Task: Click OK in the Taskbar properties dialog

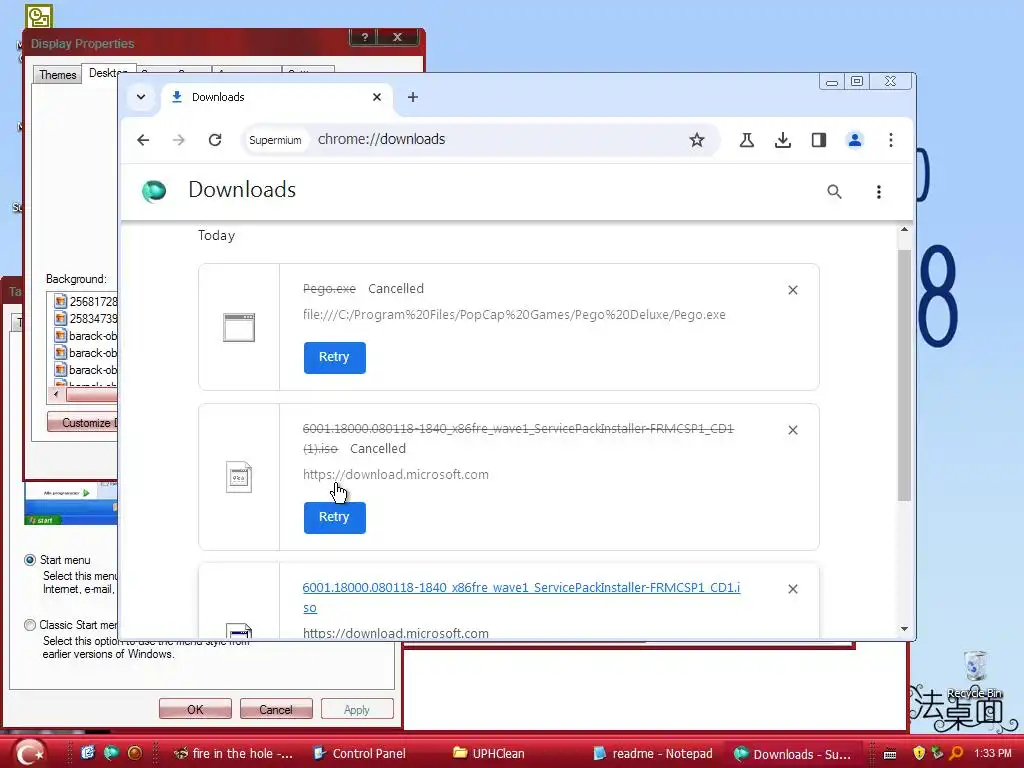Action: pyautogui.click(x=195, y=709)
